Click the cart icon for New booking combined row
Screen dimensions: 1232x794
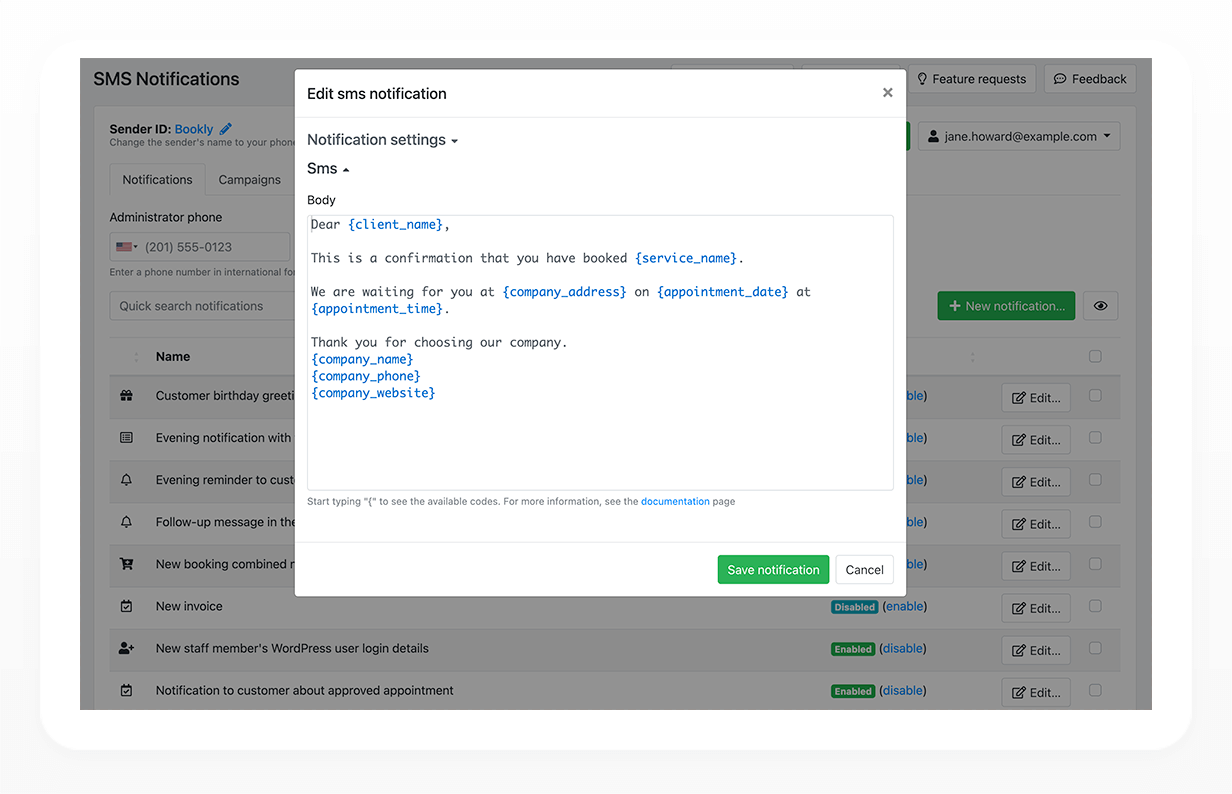click(x=126, y=564)
